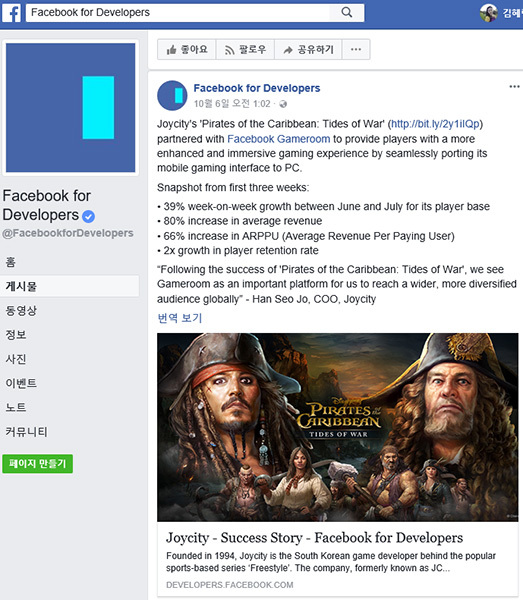Viewport: 523px width, 600px height.
Task: Click the verified badge checkmark
Action: pyautogui.click(x=88, y=217)
